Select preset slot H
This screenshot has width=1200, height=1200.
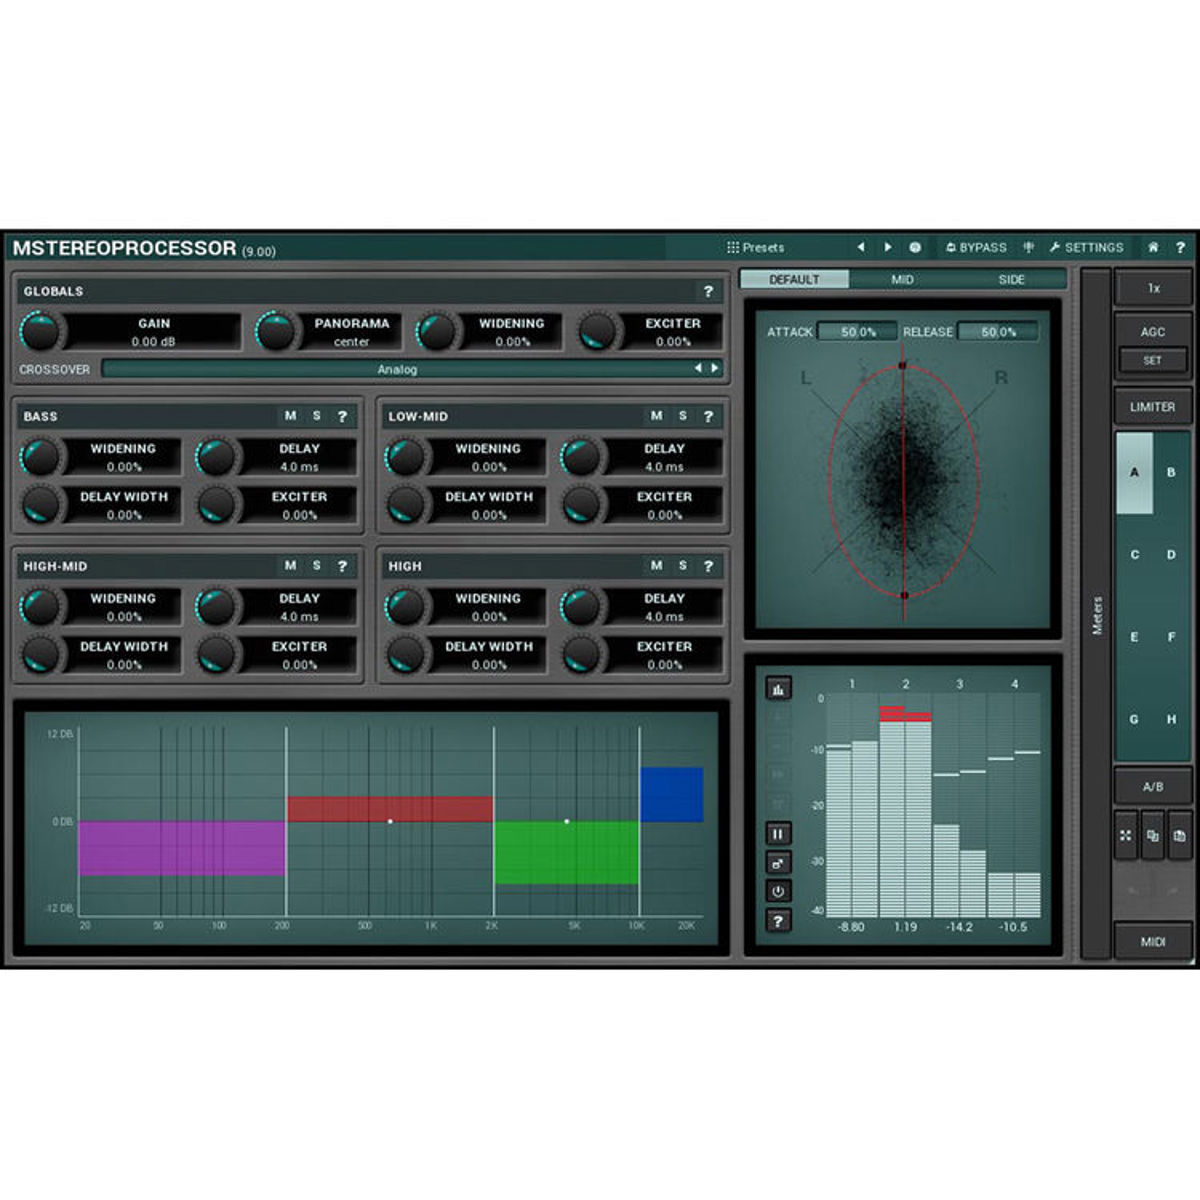[1171, 719]
